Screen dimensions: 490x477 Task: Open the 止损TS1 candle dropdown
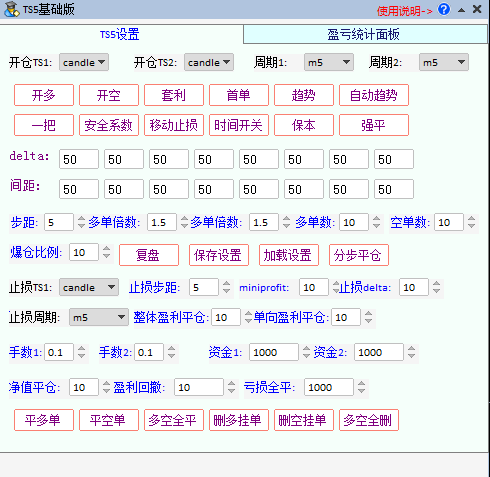pos(89,287)
